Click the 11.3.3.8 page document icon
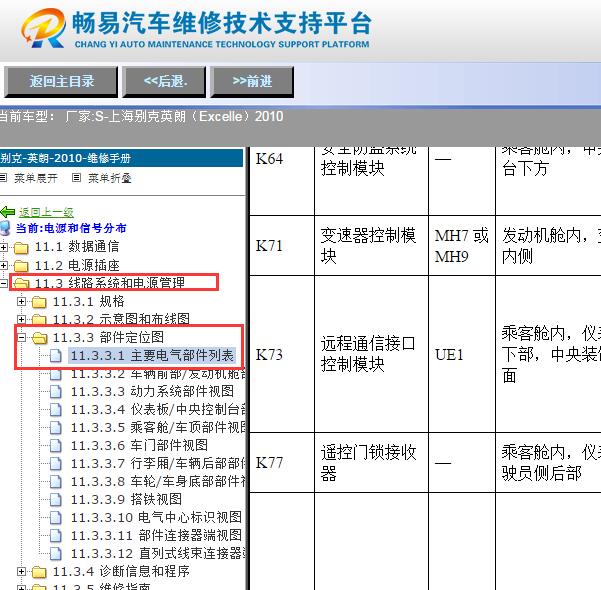 point(56,482)
